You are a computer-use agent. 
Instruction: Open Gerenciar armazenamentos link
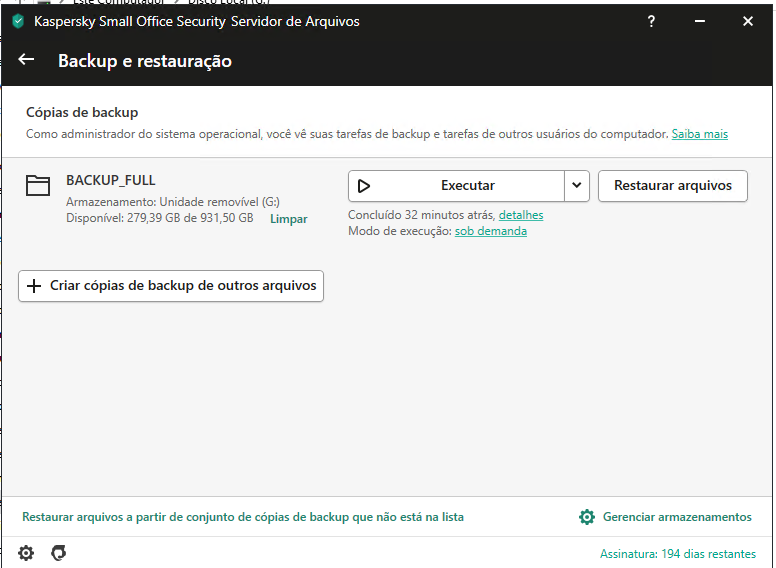677,517
